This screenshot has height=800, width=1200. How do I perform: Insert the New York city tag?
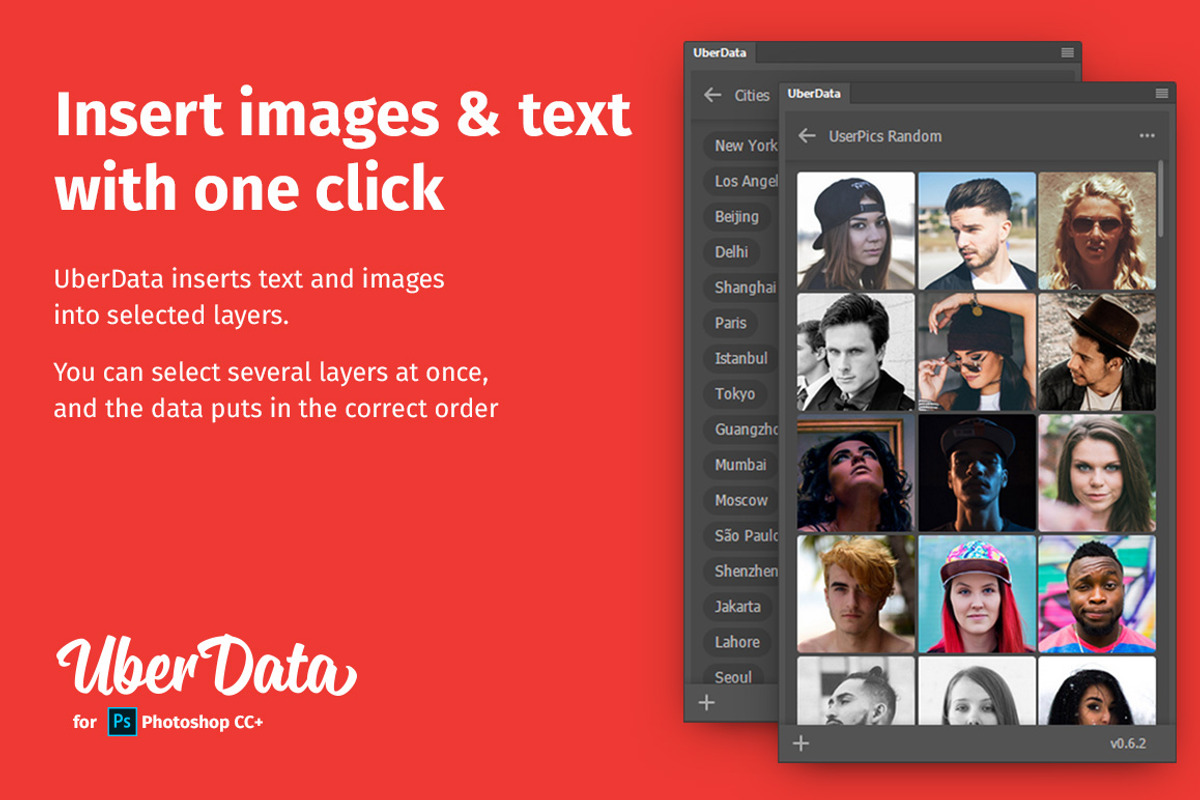[x=741, y=145]
